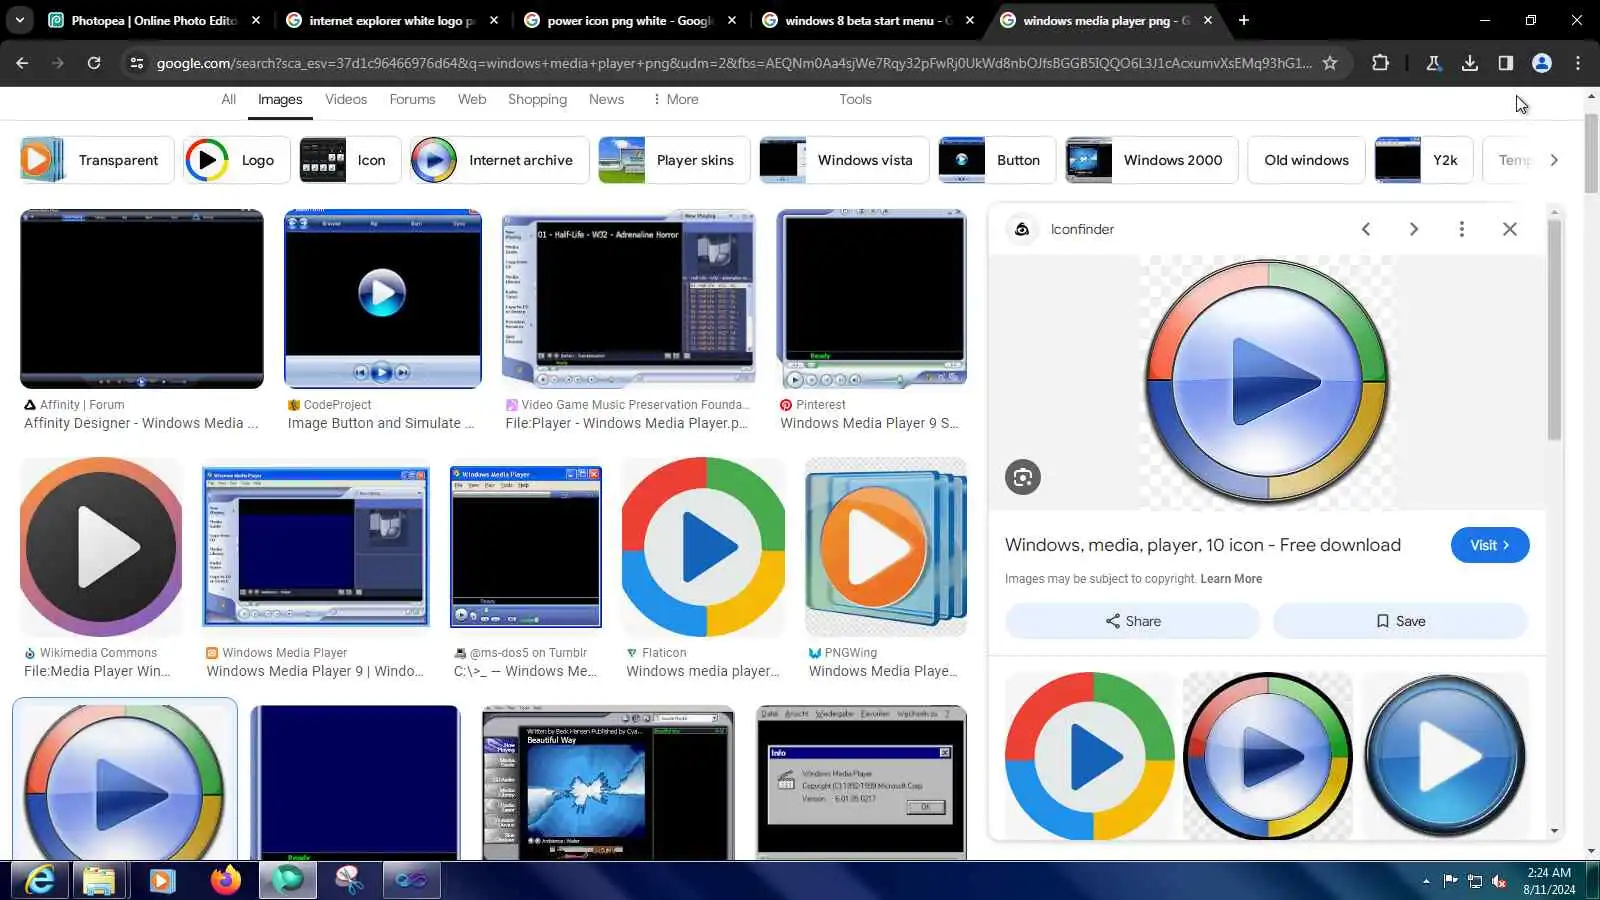Click the address bar URL field
Screen dimensions: 1600x900
(x=733, y=63)
